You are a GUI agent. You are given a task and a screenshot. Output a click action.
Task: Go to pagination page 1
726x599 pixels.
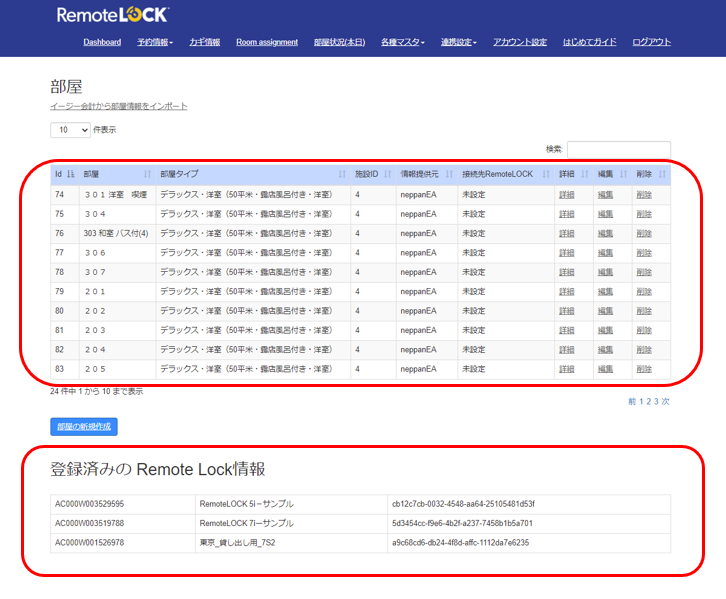point(641,401)
